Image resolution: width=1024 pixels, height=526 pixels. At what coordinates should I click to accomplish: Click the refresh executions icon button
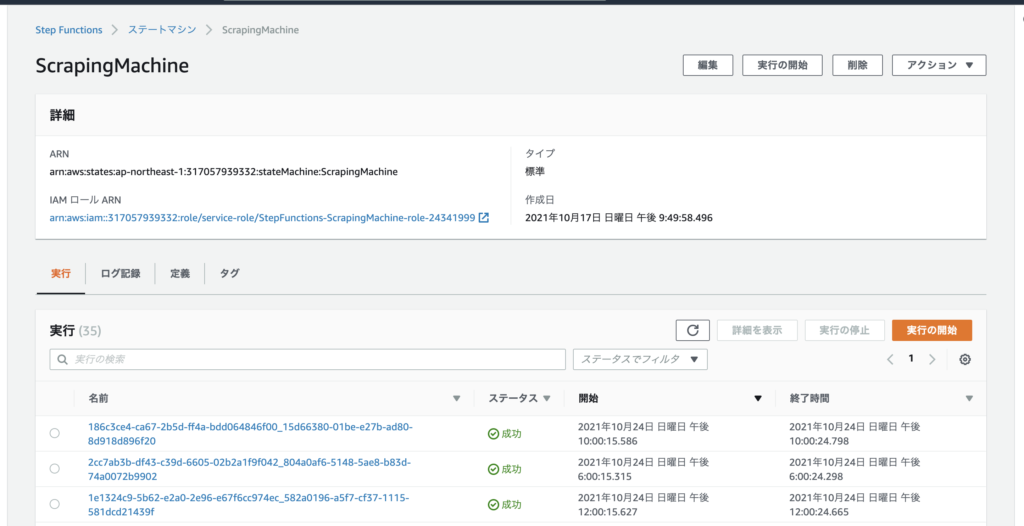pyautogui.click(x=692, y=330)
